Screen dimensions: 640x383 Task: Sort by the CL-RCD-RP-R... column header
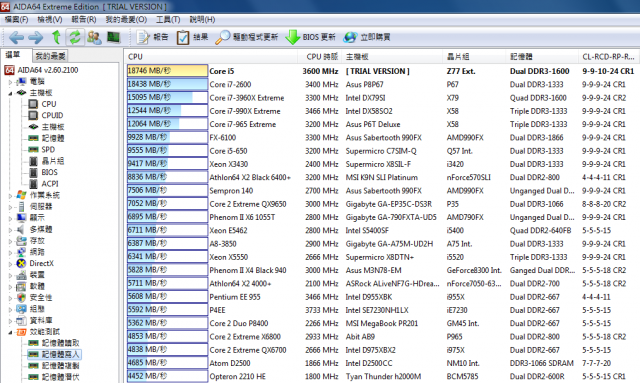(x=609, y=57)
